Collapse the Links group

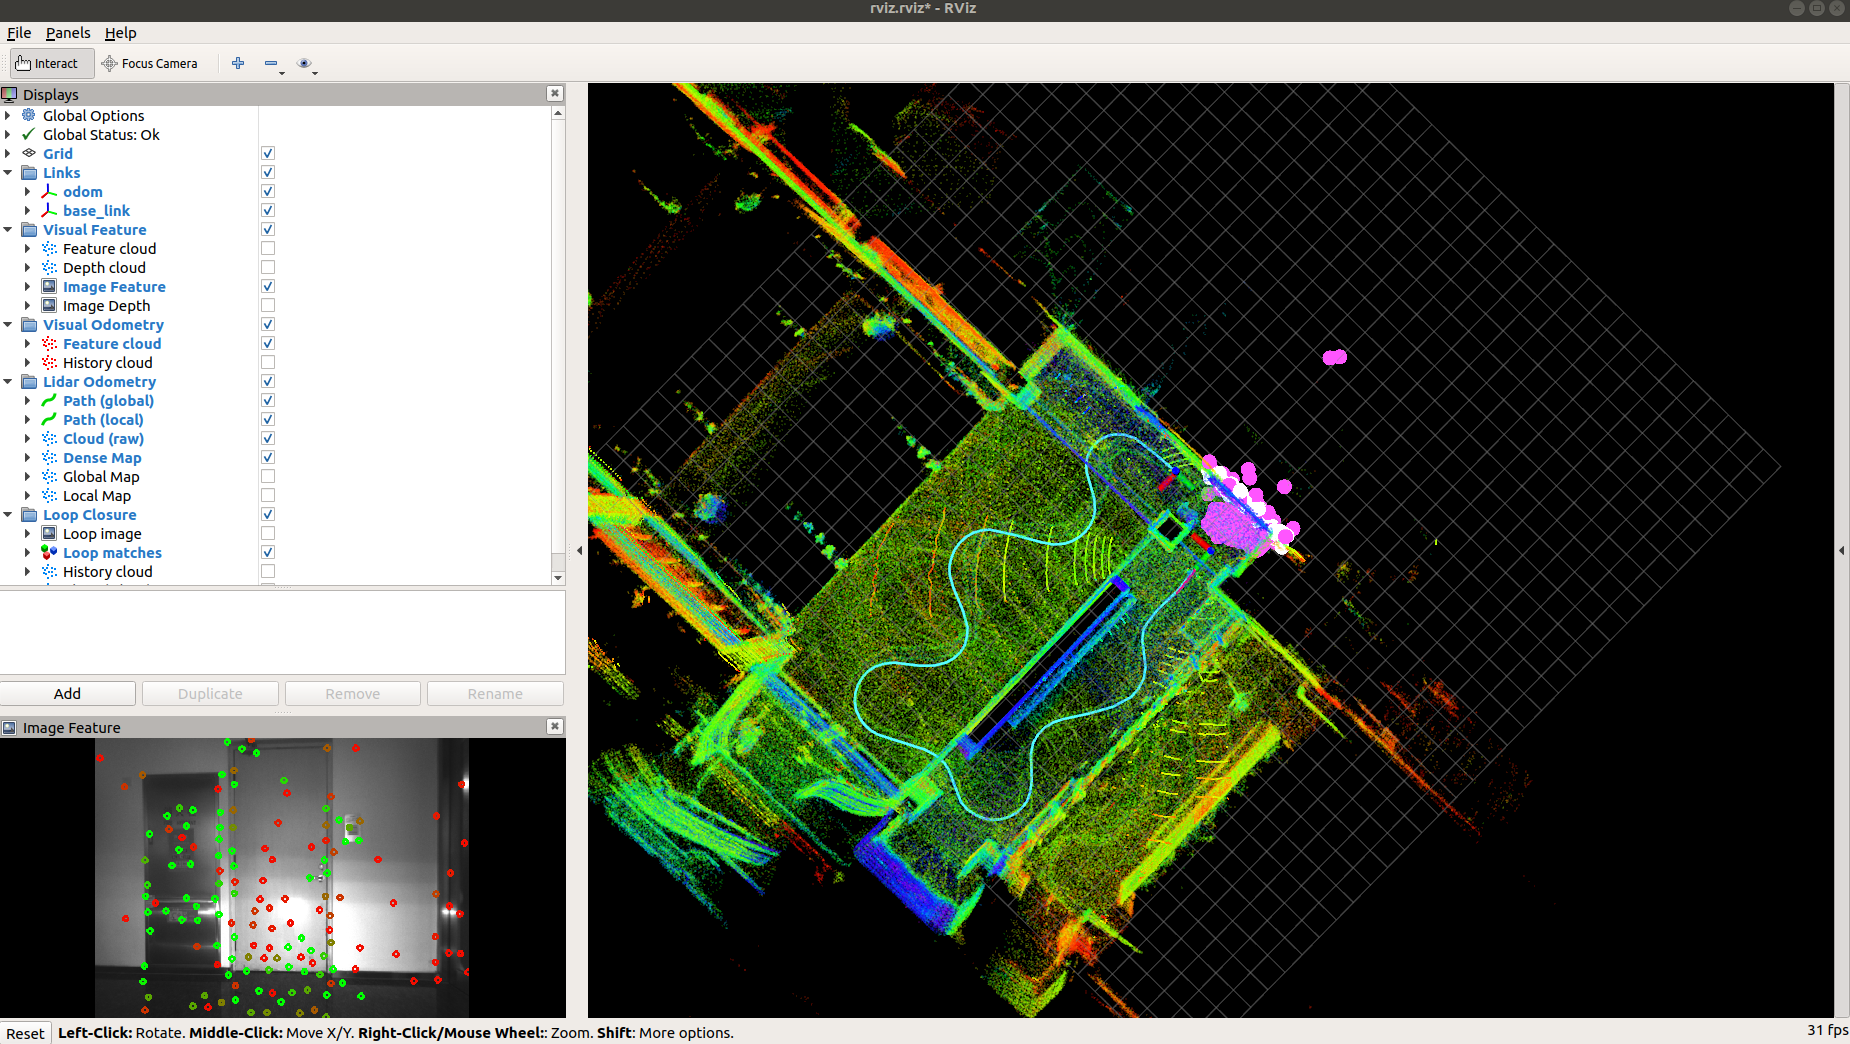(8, 172)
